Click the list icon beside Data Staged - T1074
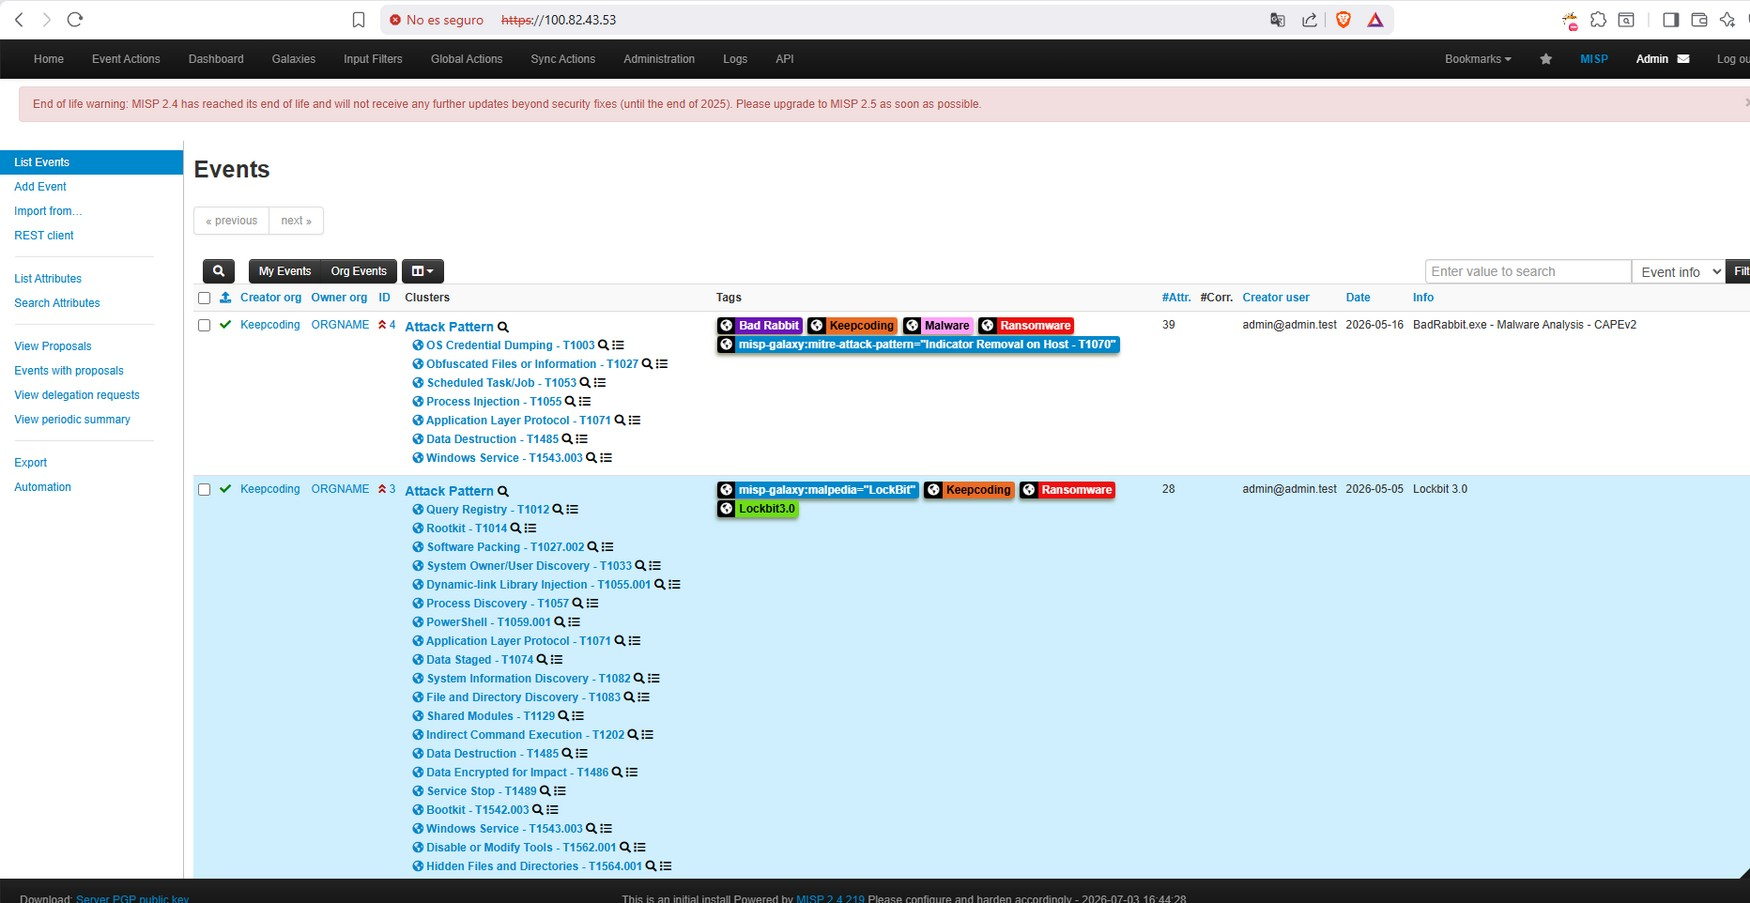1750x903 pixels. pyautogui.click(x=557, y=660)
